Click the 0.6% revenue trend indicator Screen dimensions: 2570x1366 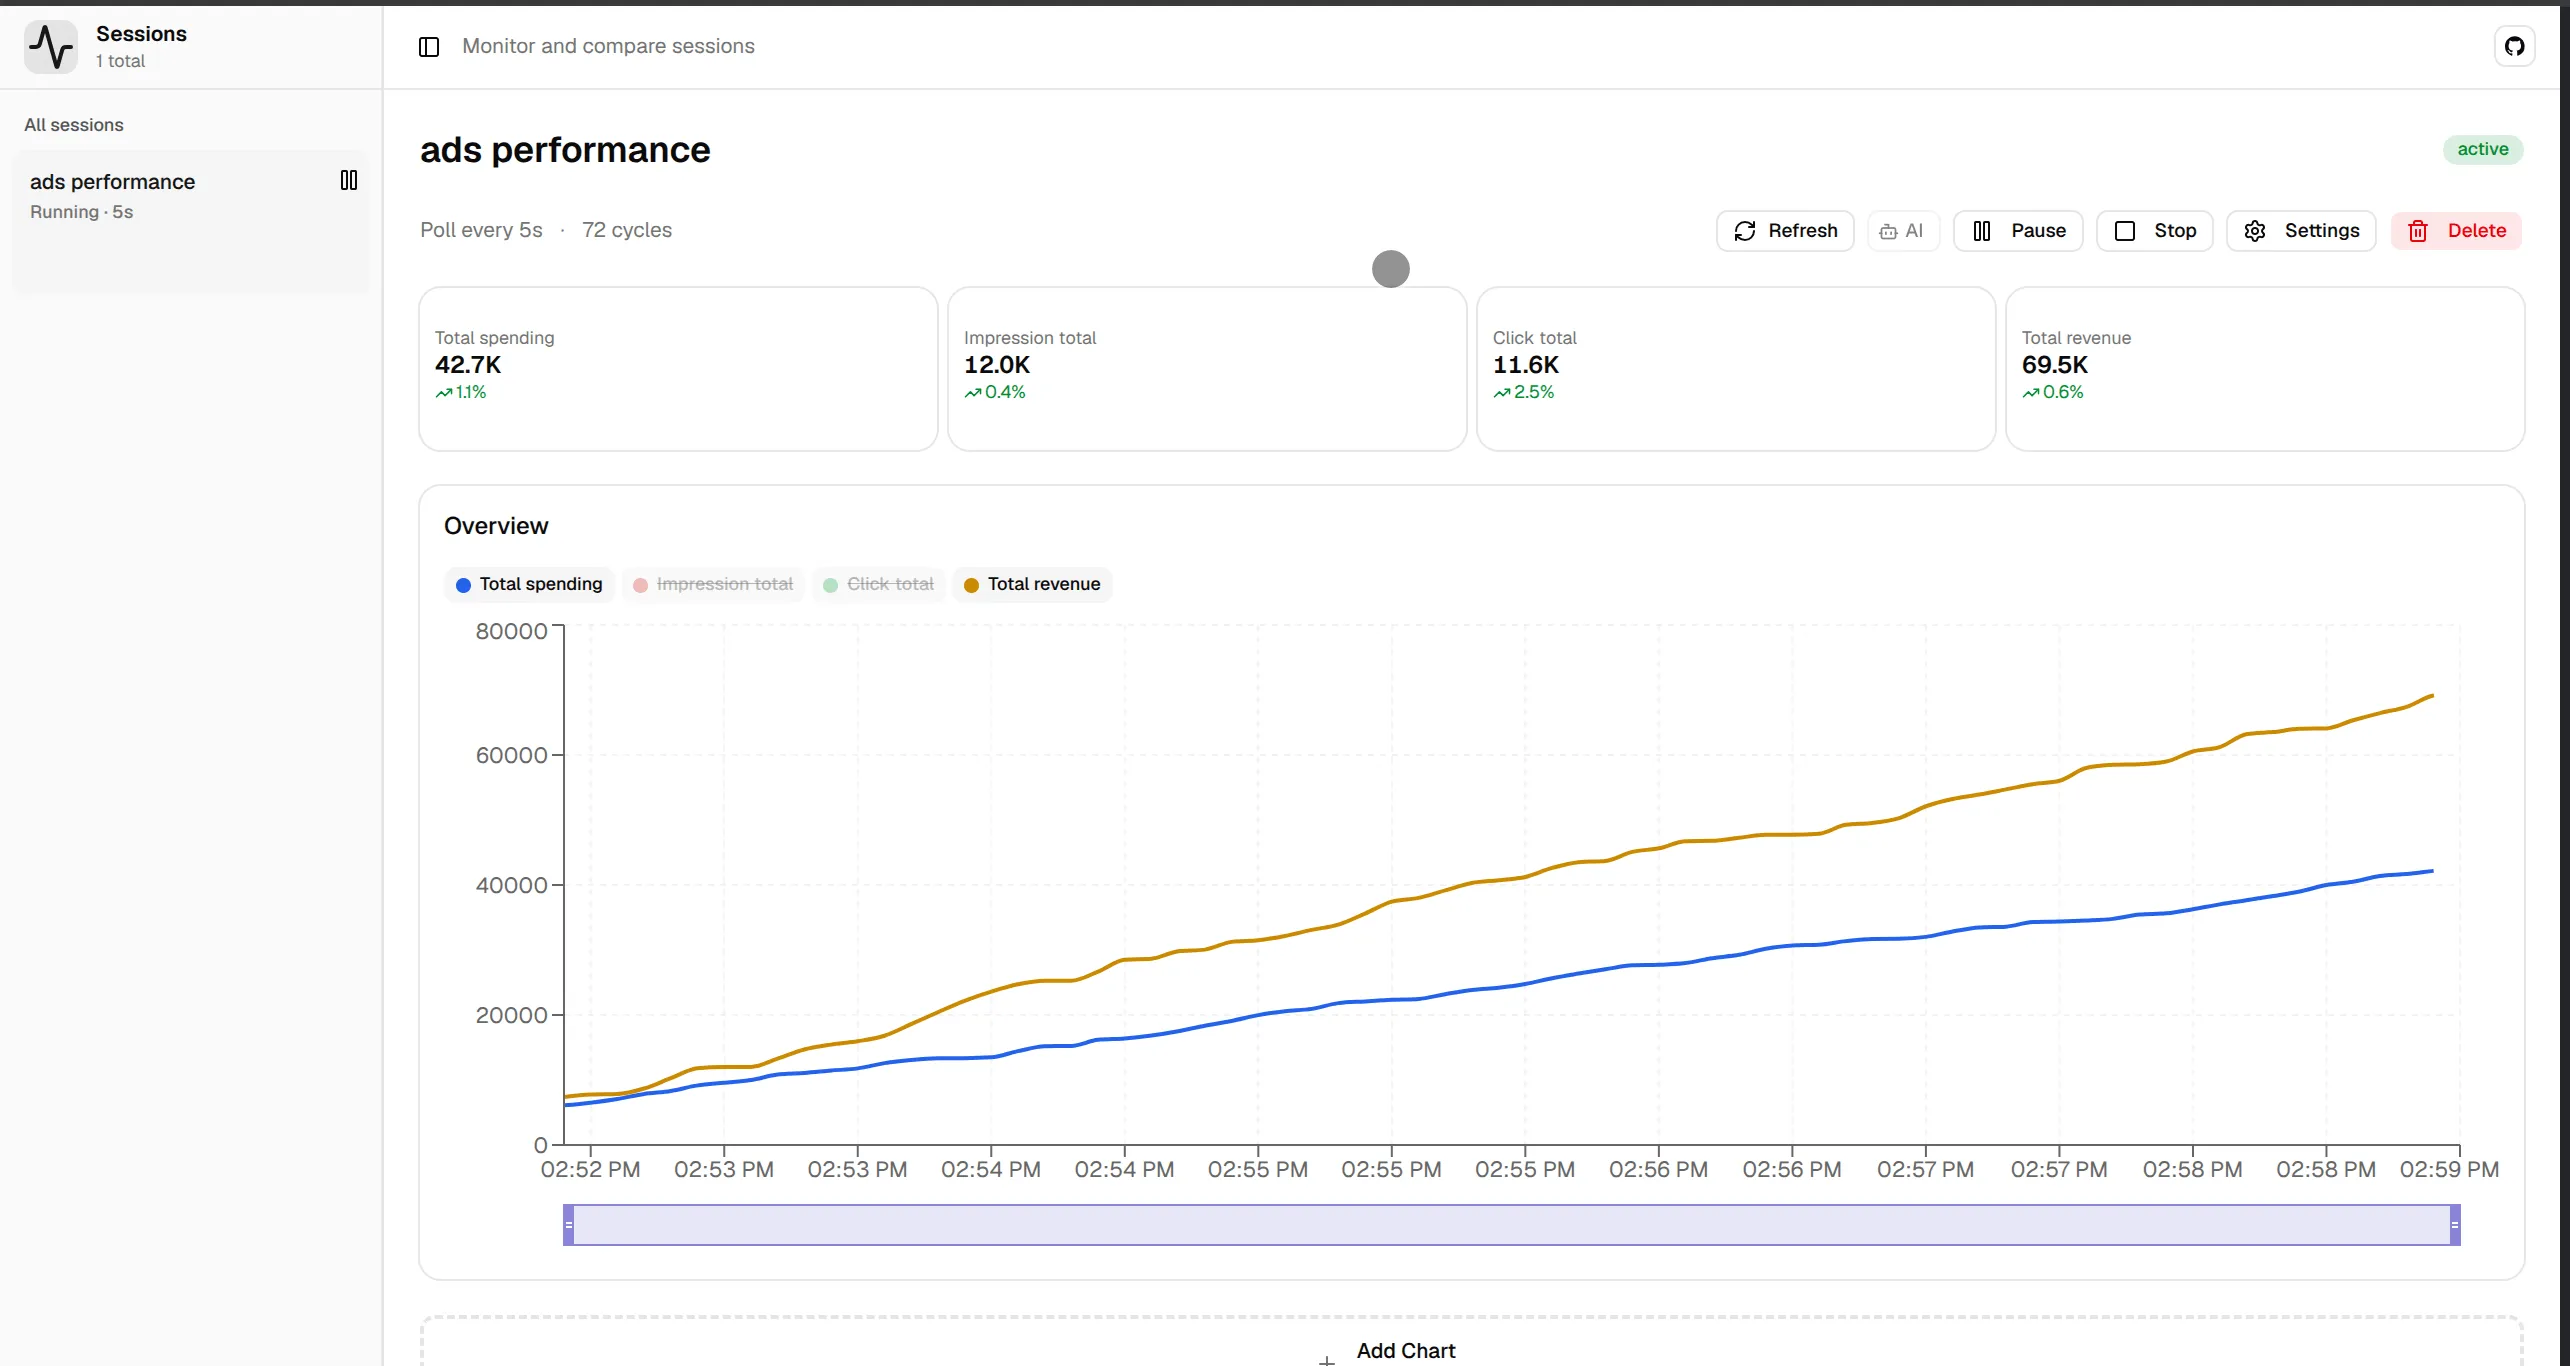tap(2053, 392)
